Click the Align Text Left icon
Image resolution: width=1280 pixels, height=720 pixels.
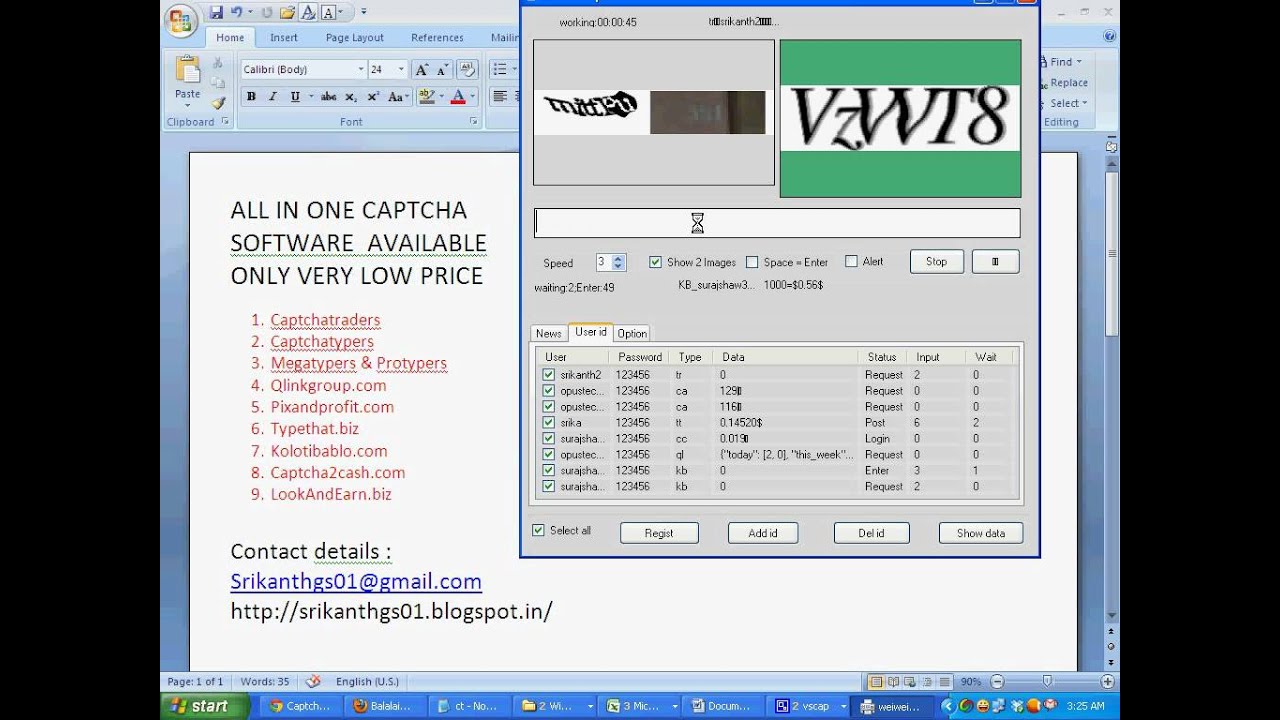pyautogui.click(x=500, y=97)
